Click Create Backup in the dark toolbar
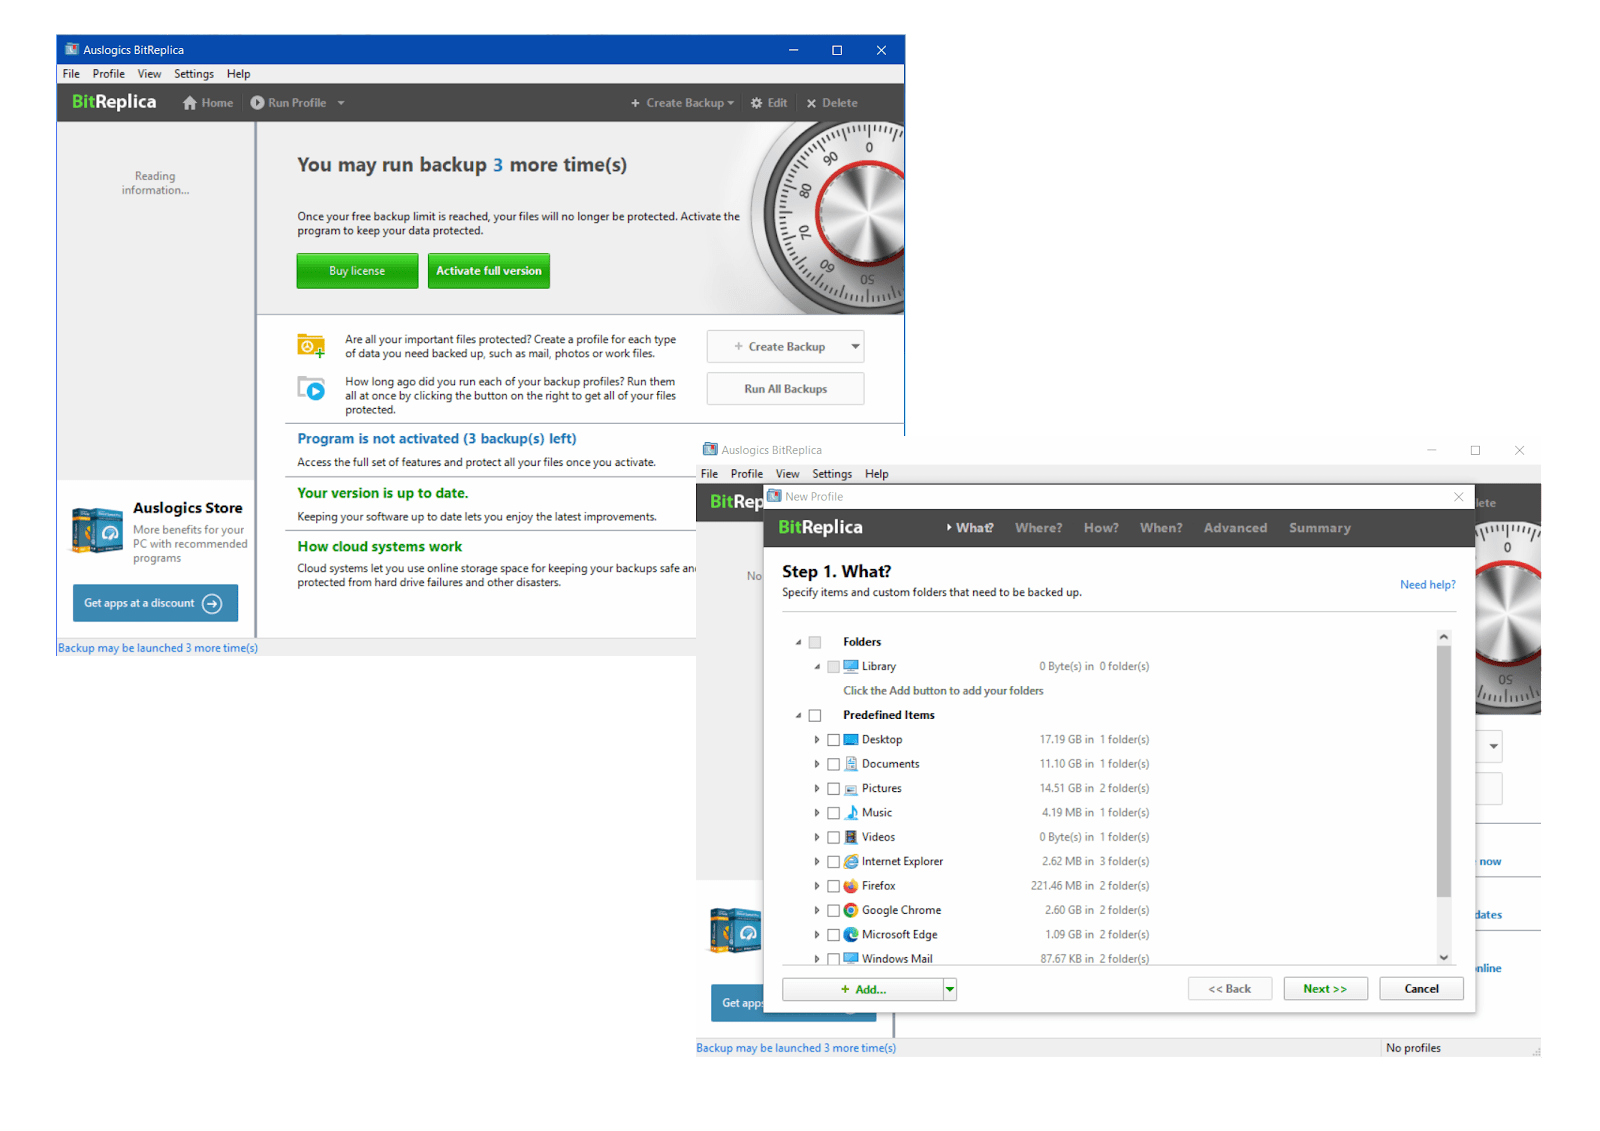The image size is (1600, 1131). (682, 103)
